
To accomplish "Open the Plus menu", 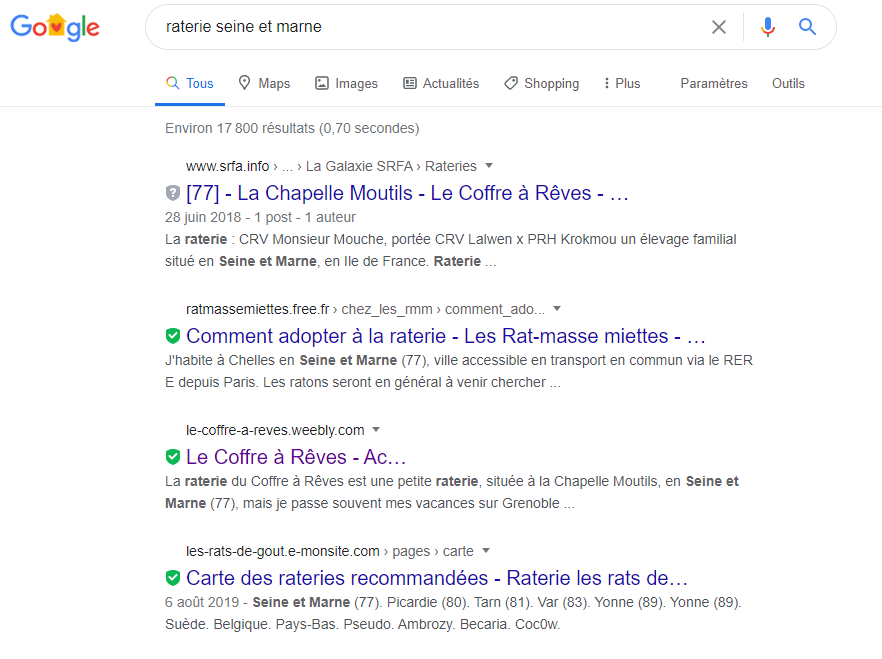I will coord(621,83).
